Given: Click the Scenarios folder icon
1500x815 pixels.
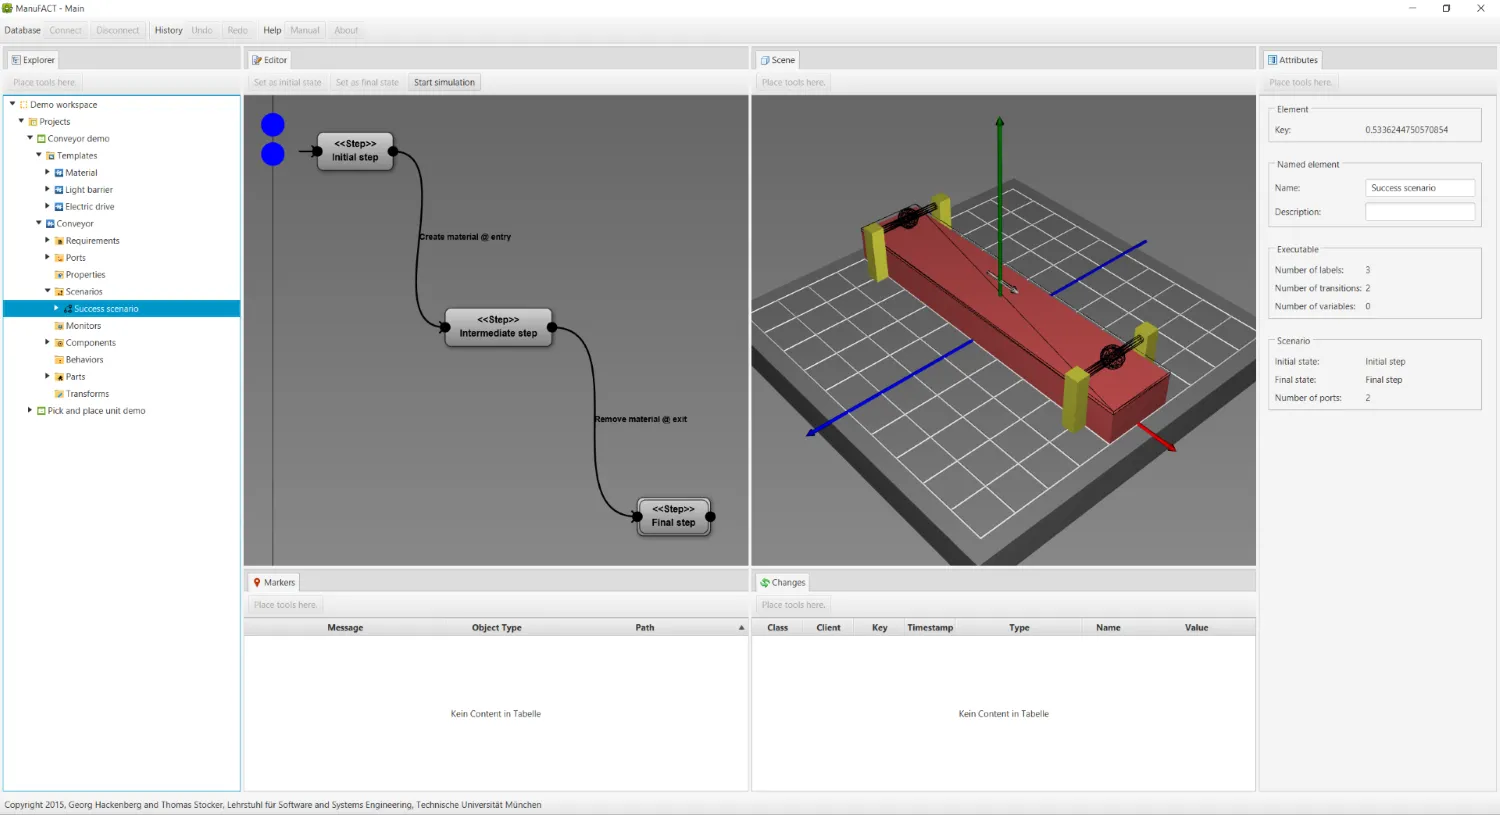Looking at the screenshot, I should click(59, 292).
